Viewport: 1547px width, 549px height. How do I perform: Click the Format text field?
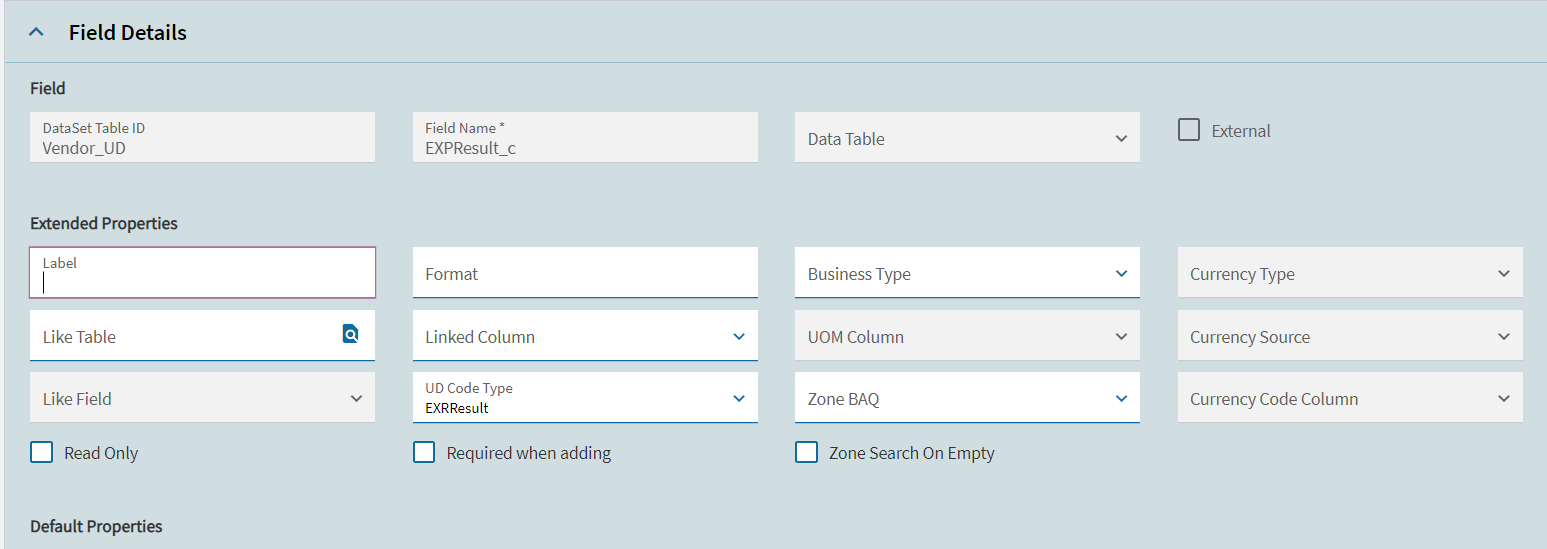[585, 273]
